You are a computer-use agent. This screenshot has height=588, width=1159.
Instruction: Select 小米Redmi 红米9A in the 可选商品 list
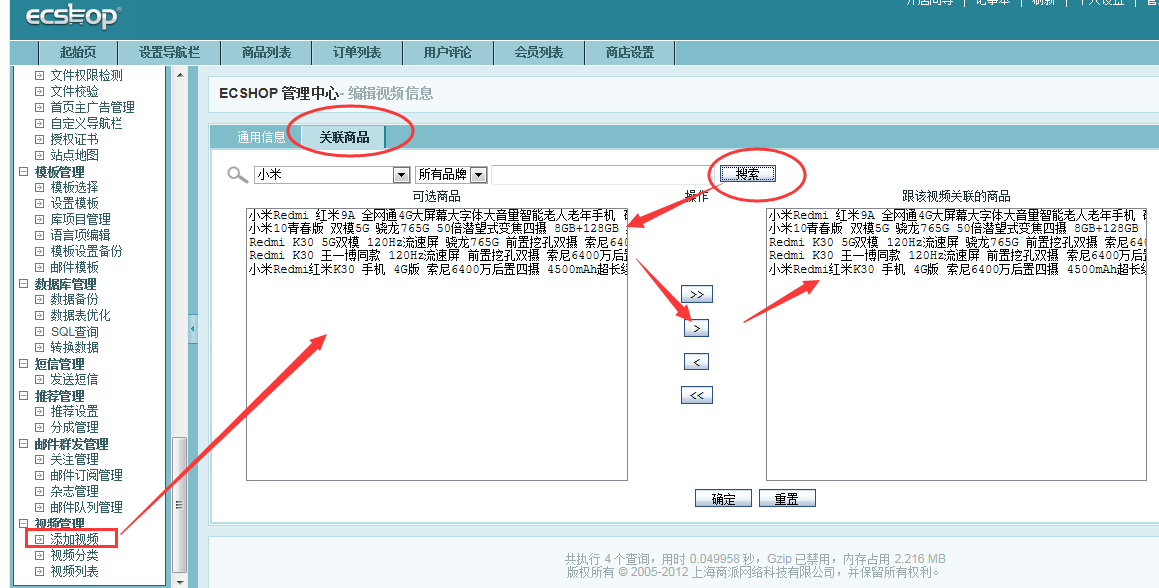[x=437, y=215]
